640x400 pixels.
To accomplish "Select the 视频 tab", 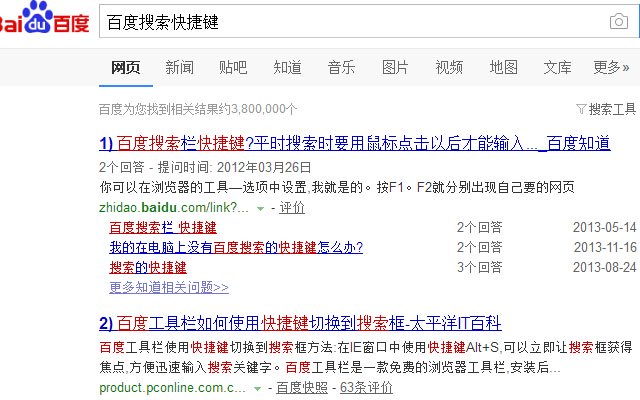I will pyautogui.click(x=449, y=67).
